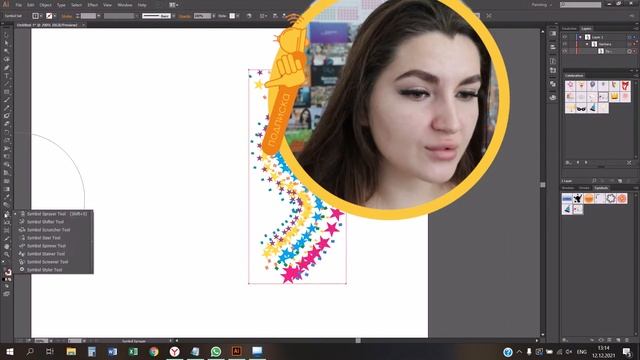Open the Effect menu

coord(93,5)
